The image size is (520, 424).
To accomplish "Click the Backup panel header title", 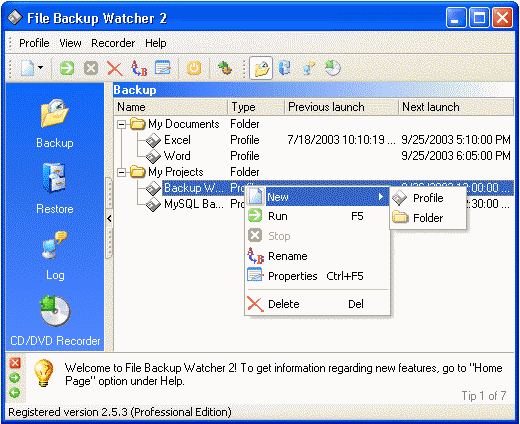I will point(135,90).
